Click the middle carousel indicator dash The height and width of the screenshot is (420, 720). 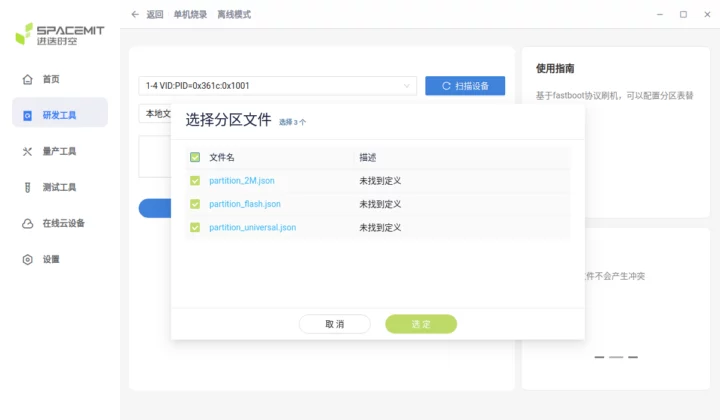pyautogui.click(x=616, y=357)
